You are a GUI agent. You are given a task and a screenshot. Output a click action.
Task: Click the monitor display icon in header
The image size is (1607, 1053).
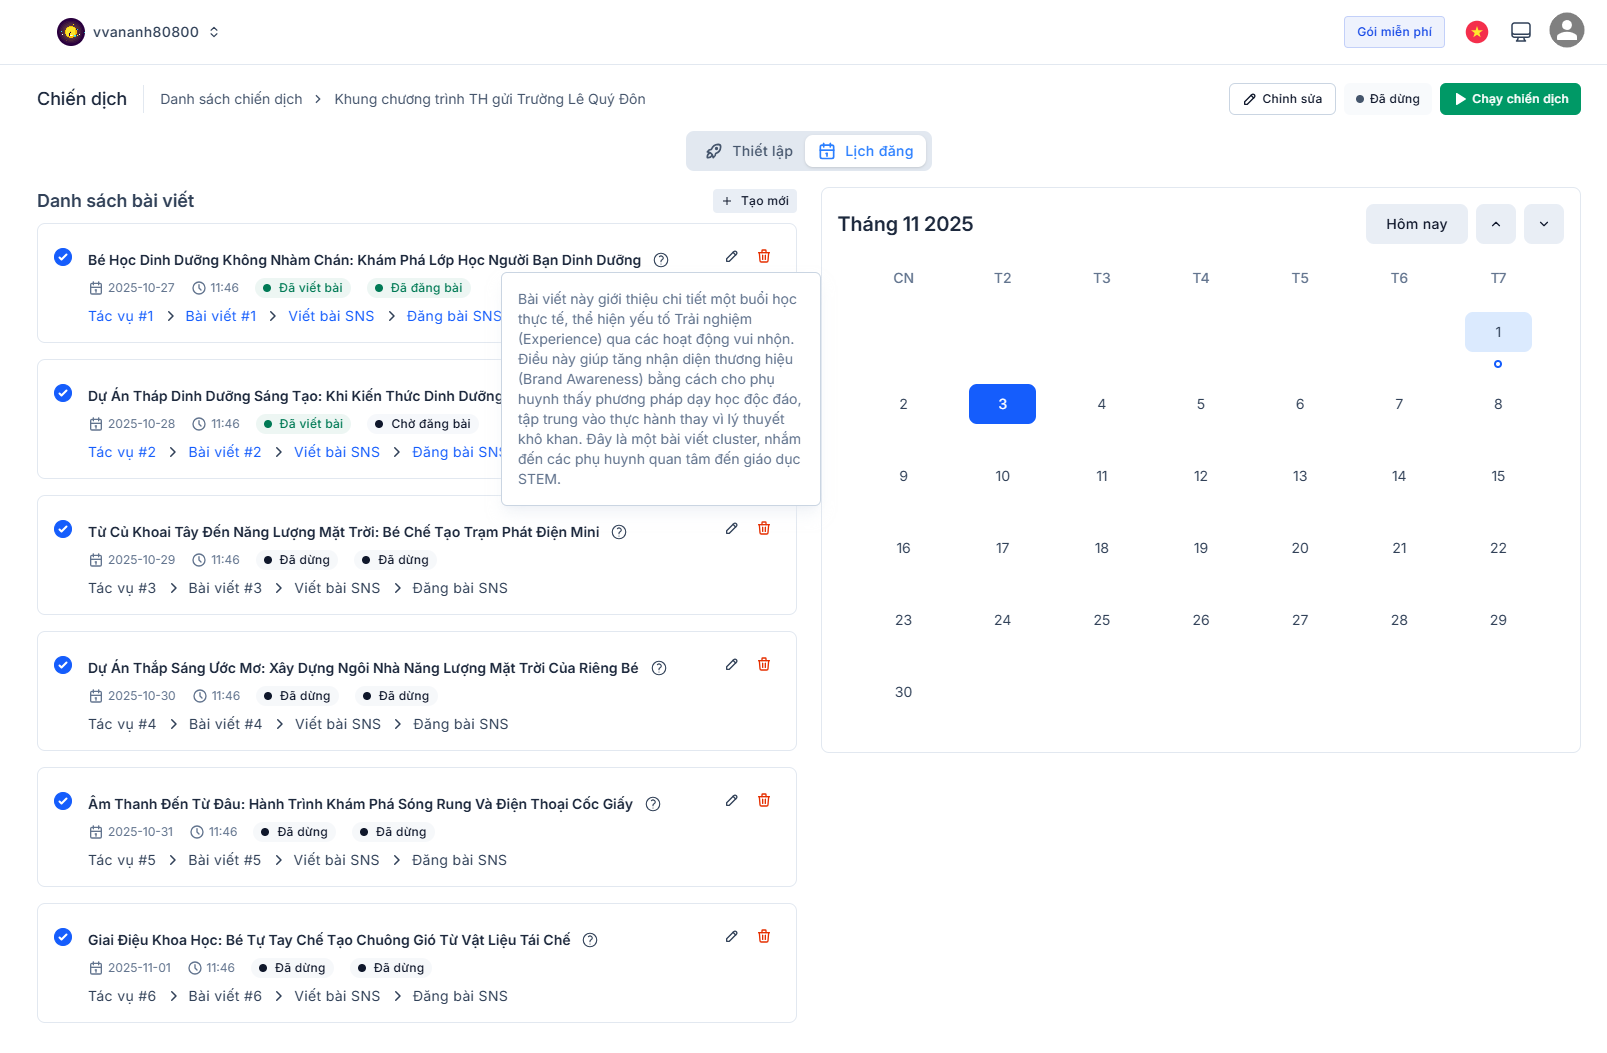[x=1520, y=32]
